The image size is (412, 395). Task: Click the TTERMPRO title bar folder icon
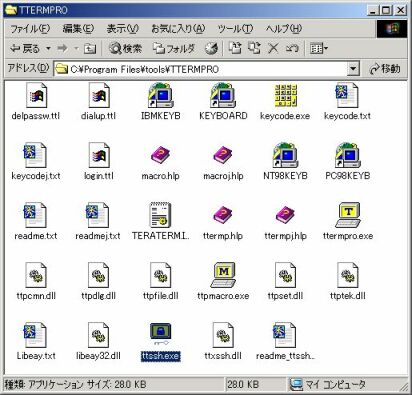point(11,10)
